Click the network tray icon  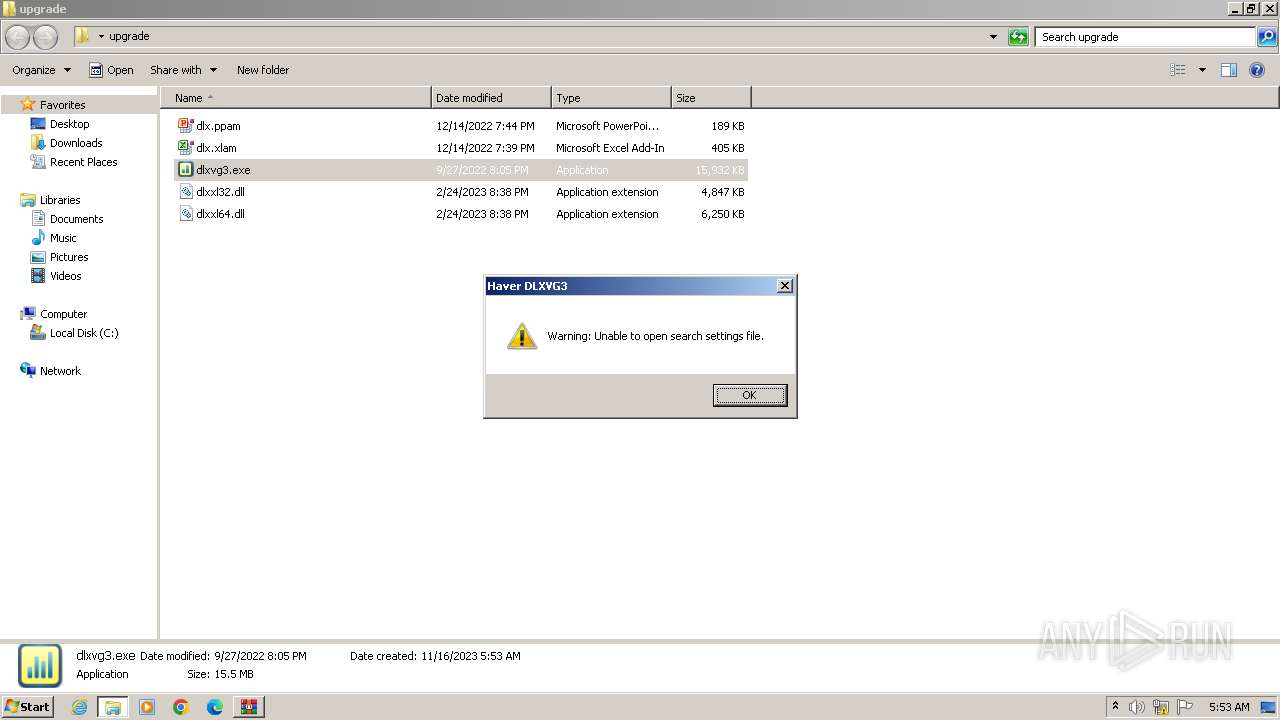[1161, 707]
